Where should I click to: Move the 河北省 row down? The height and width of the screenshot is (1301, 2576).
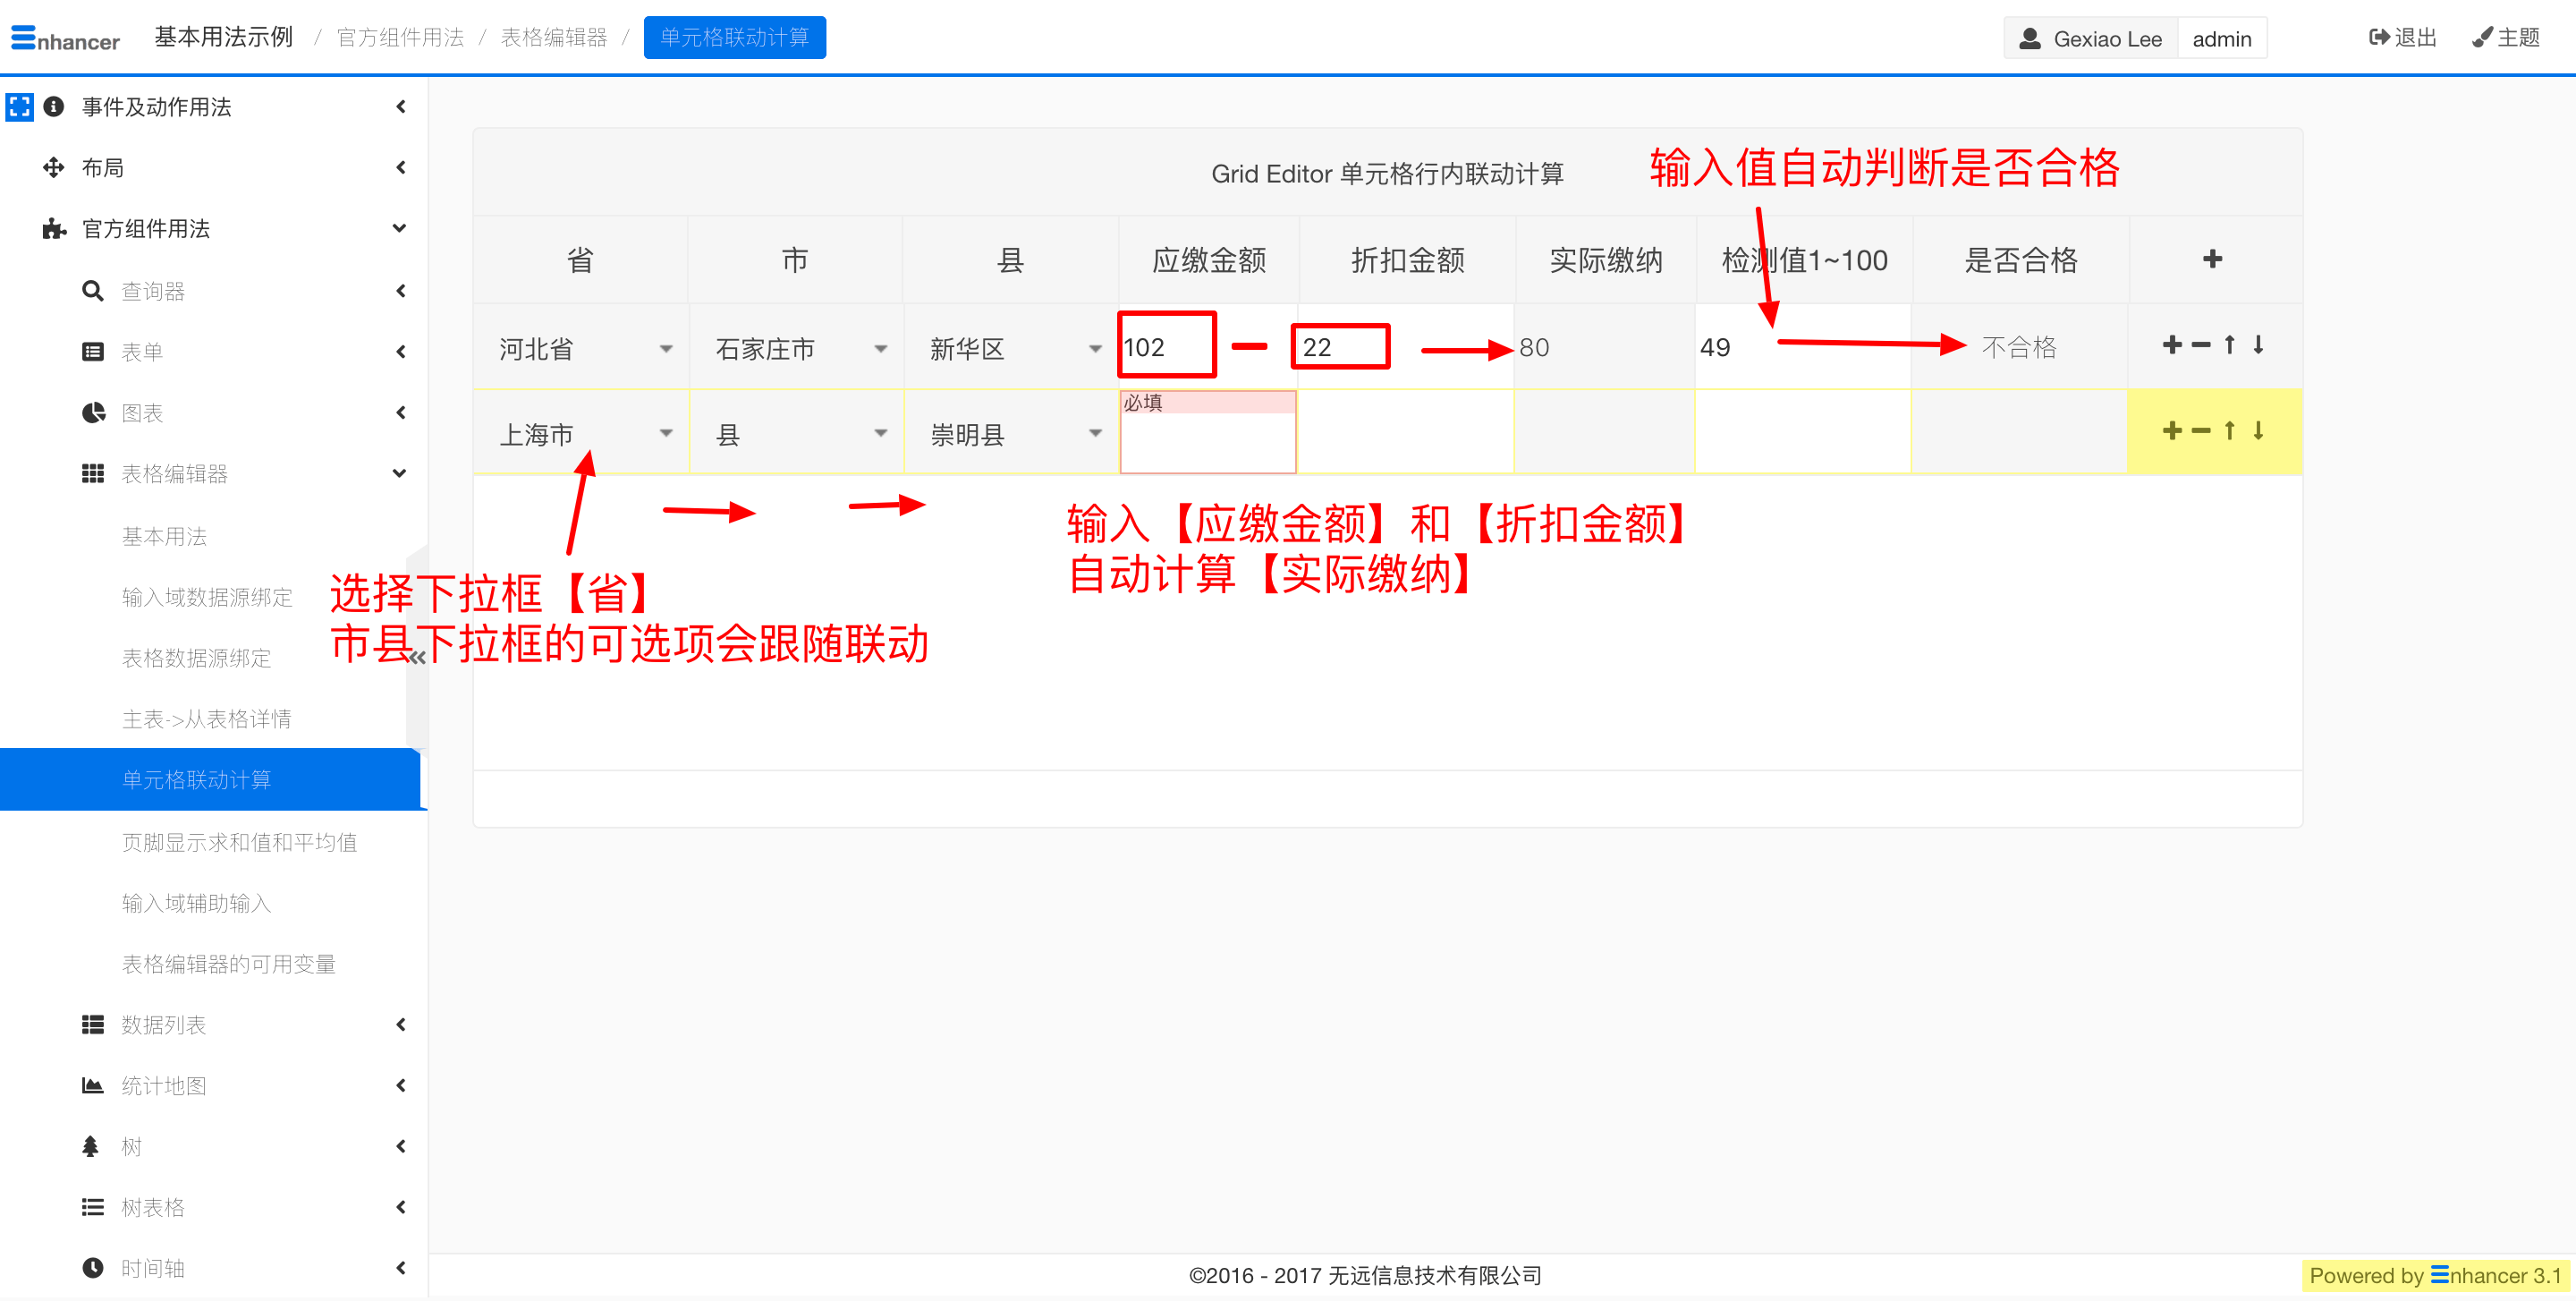pyautogui.click(x=2258, y=345)
